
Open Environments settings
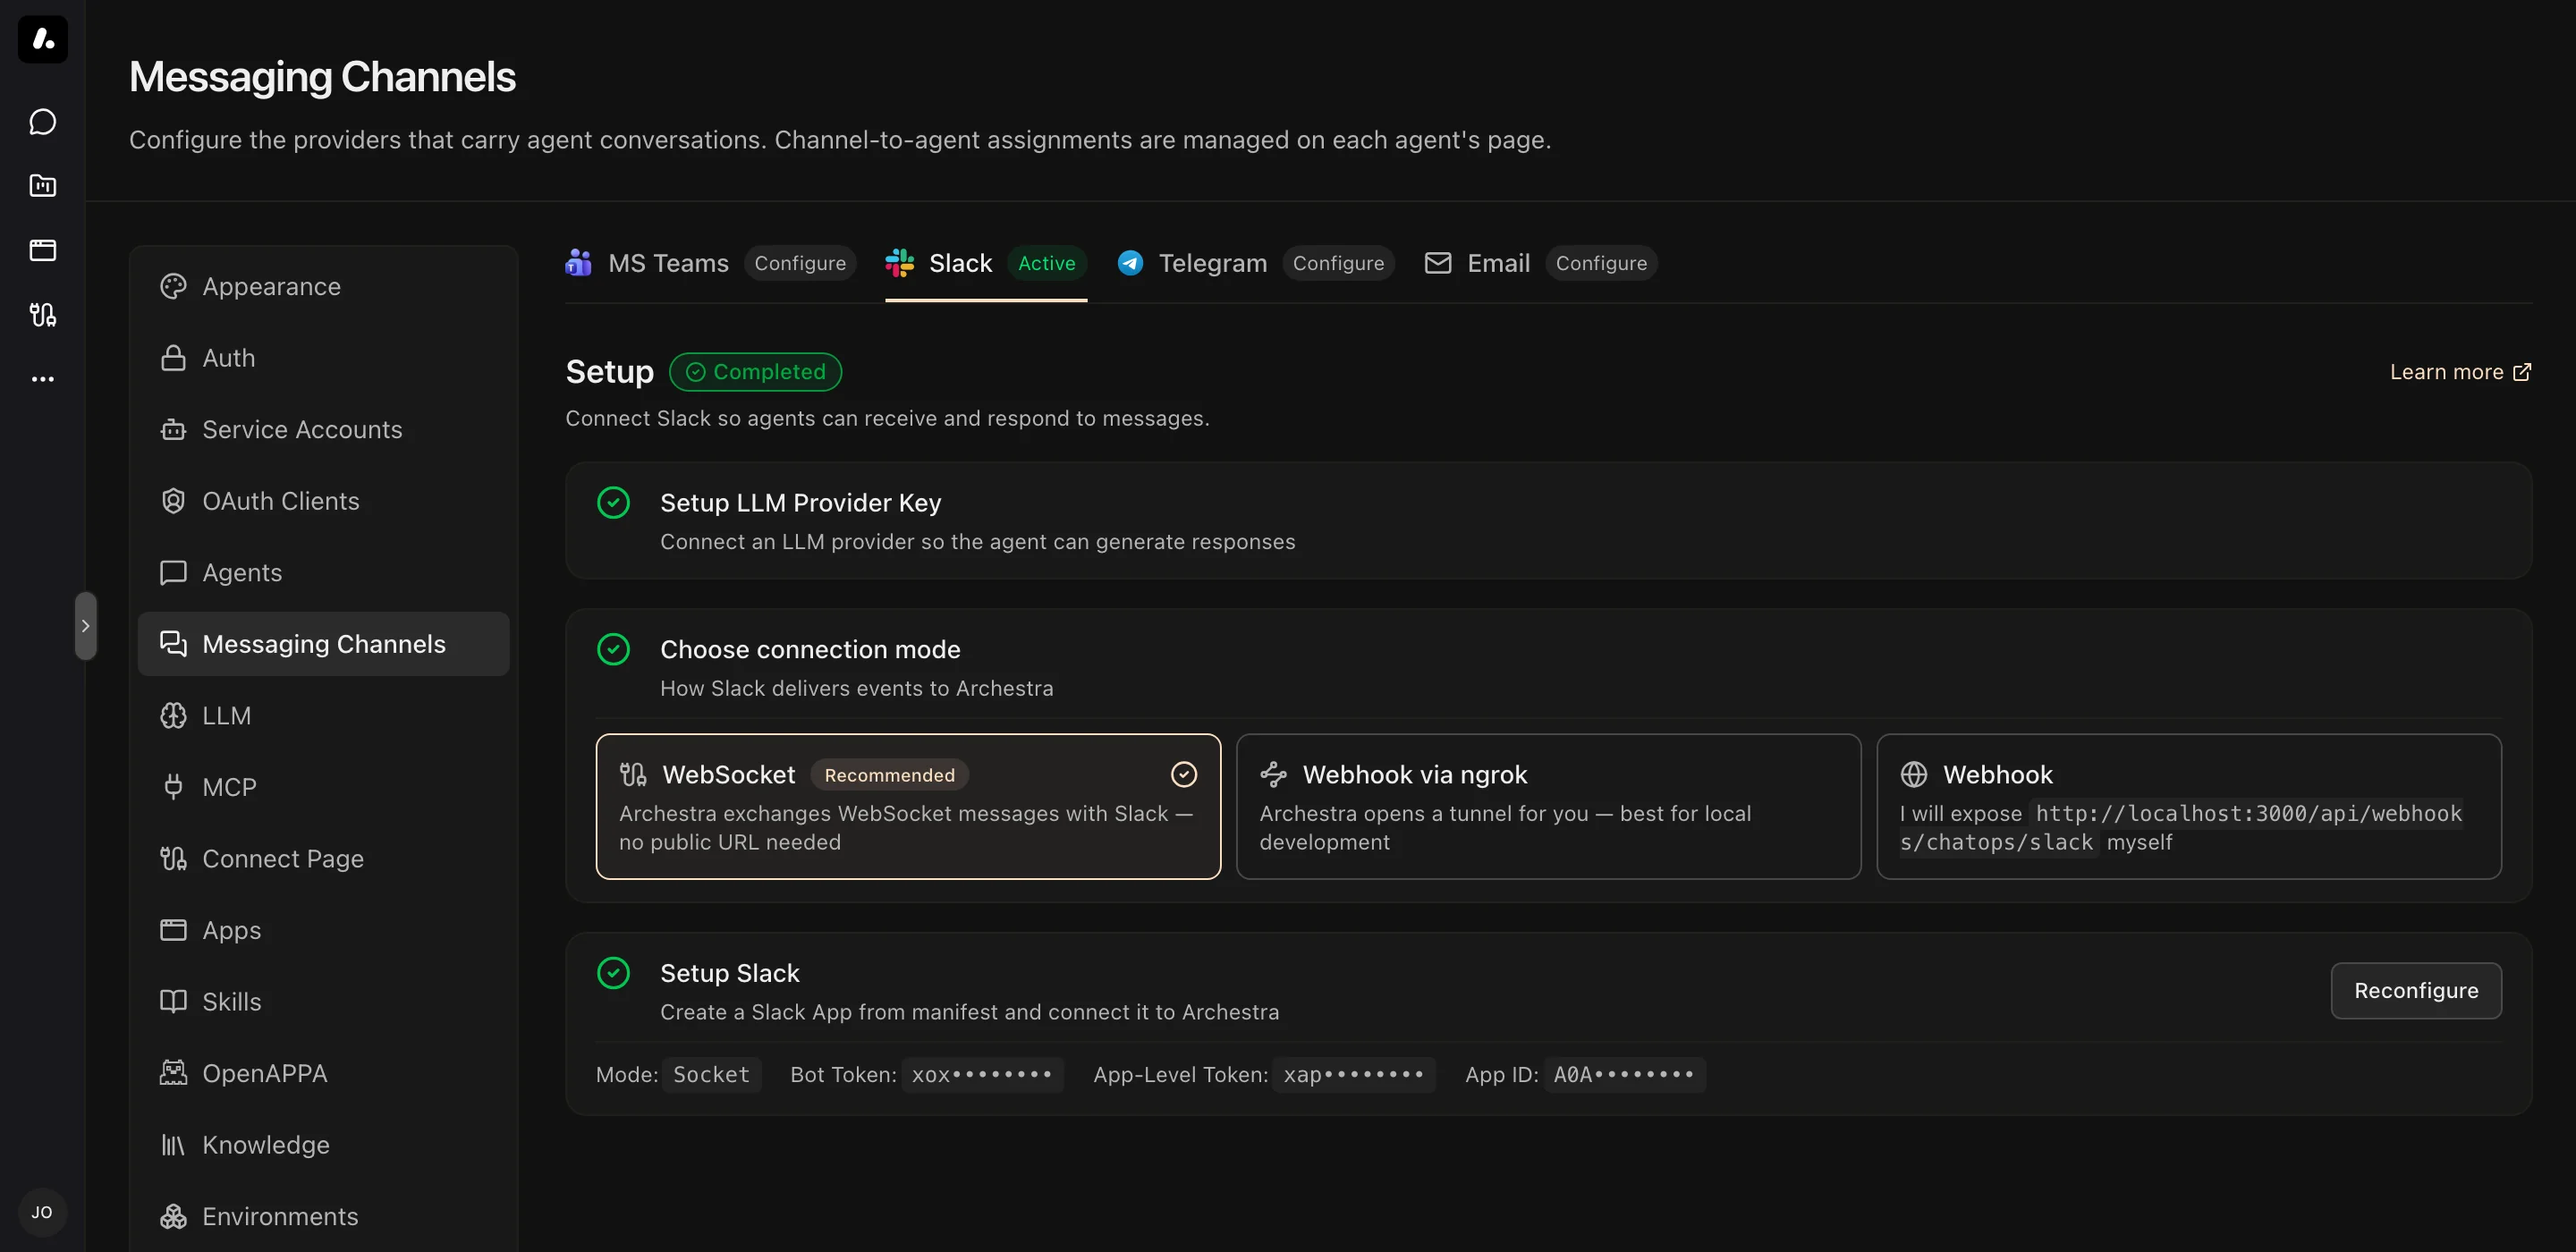click(x=323, y=1216)
